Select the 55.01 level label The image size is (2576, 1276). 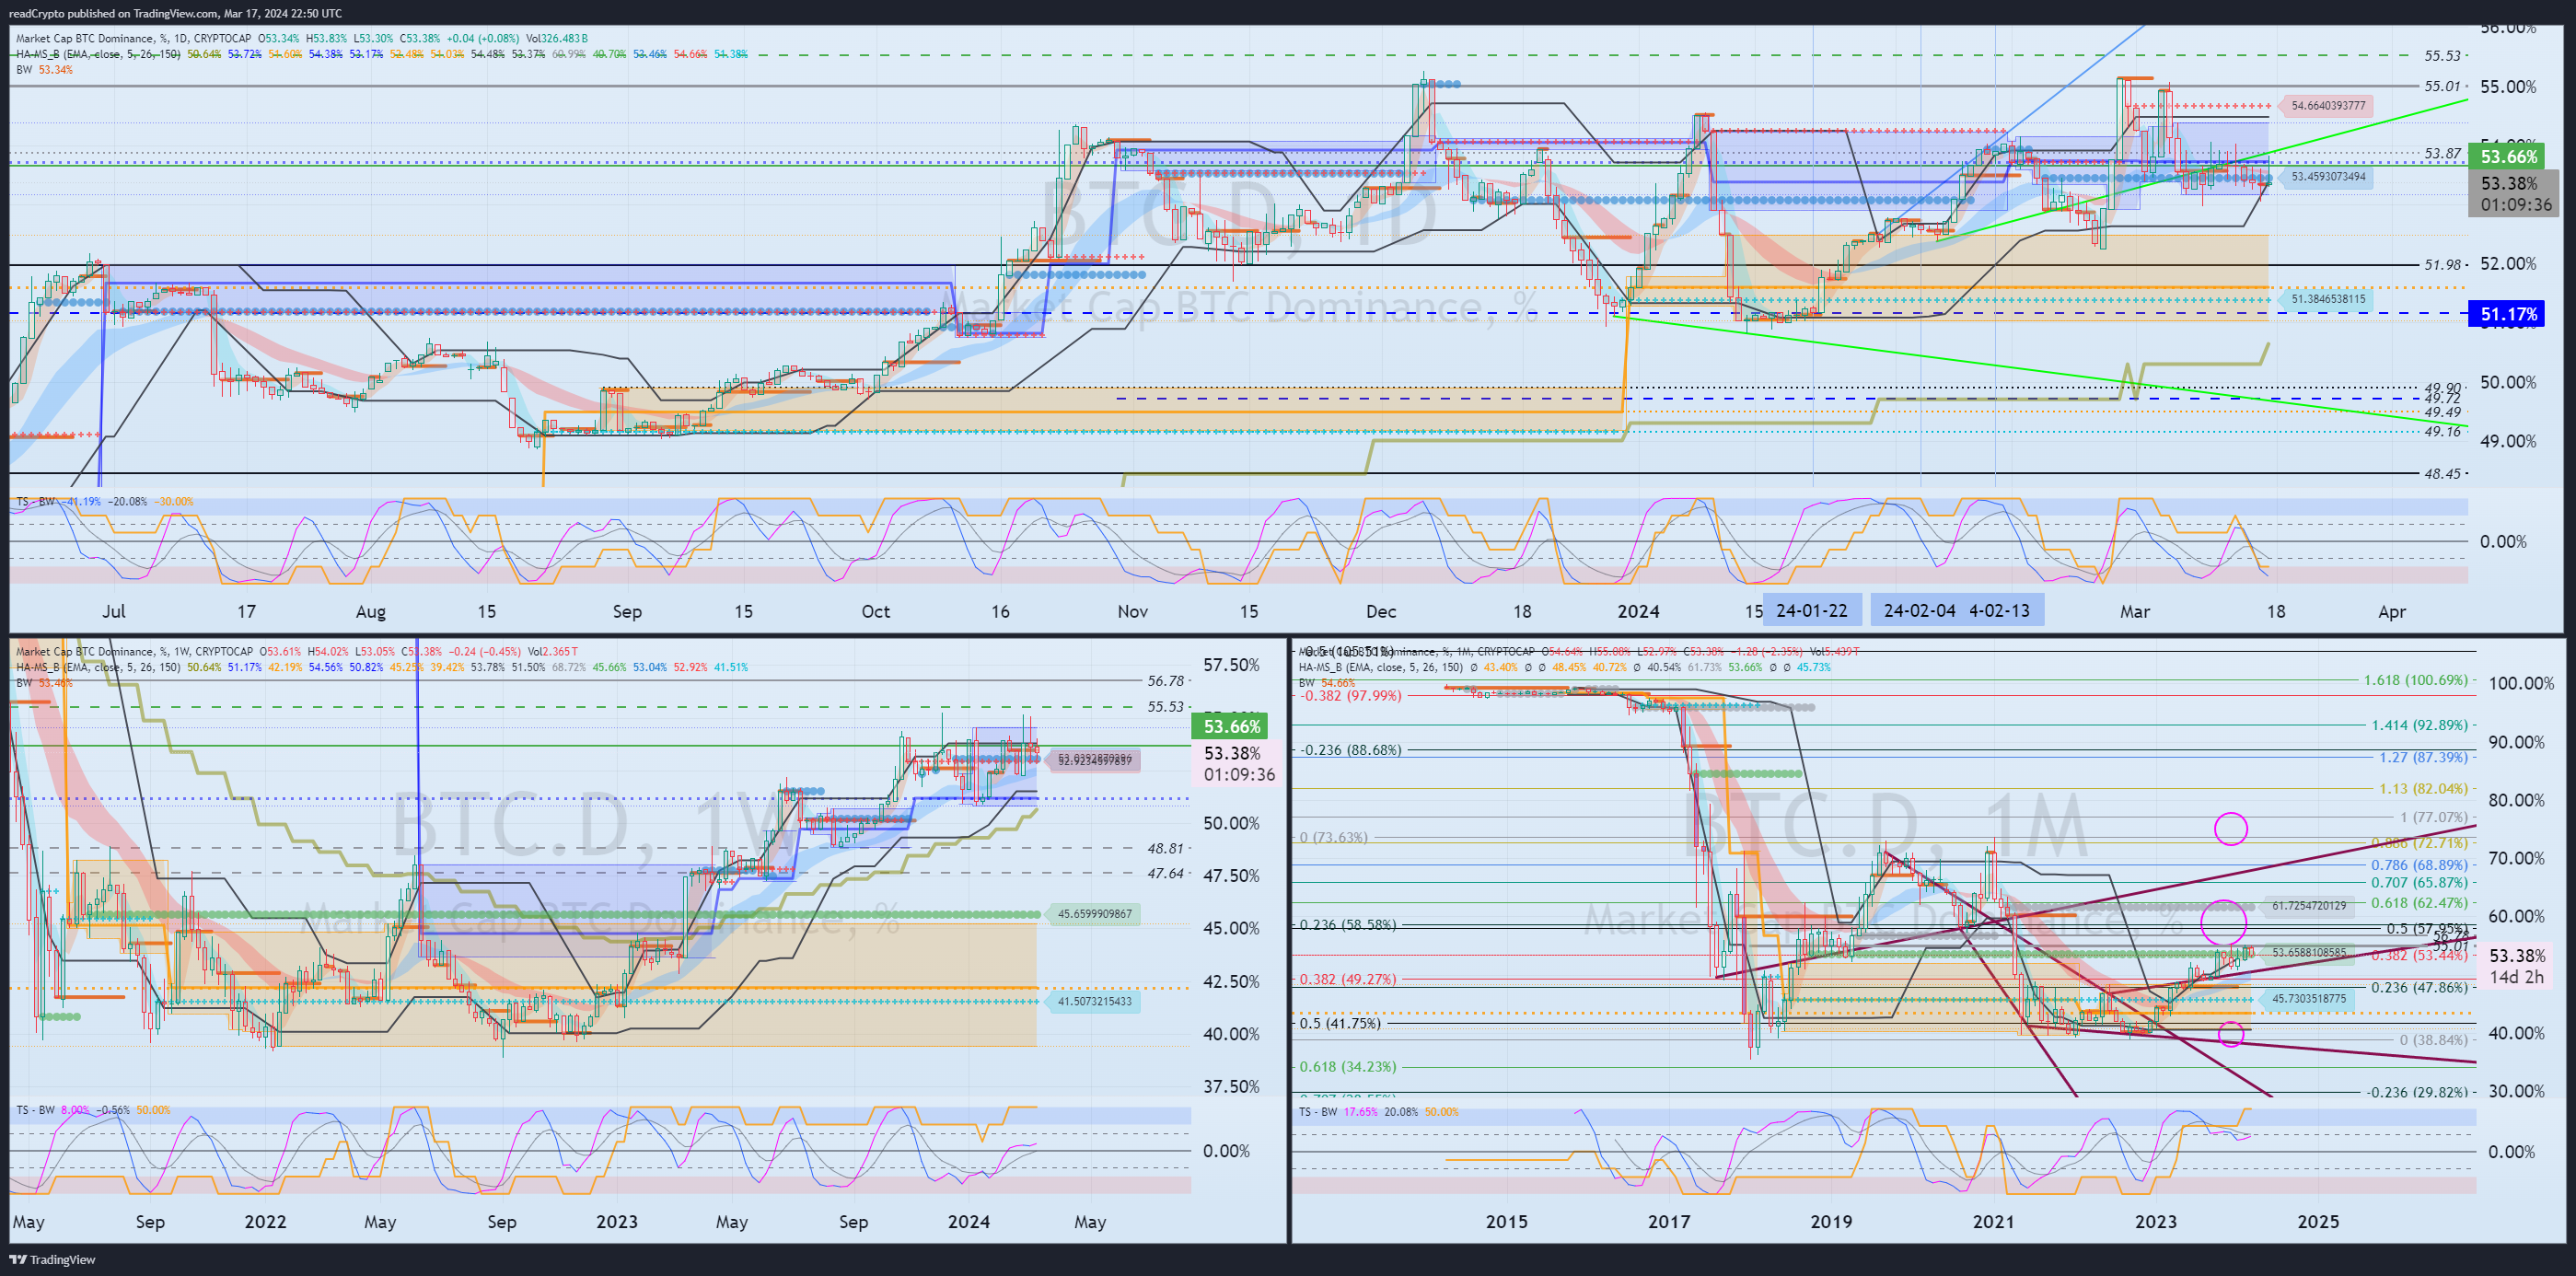coord(2442,86)
